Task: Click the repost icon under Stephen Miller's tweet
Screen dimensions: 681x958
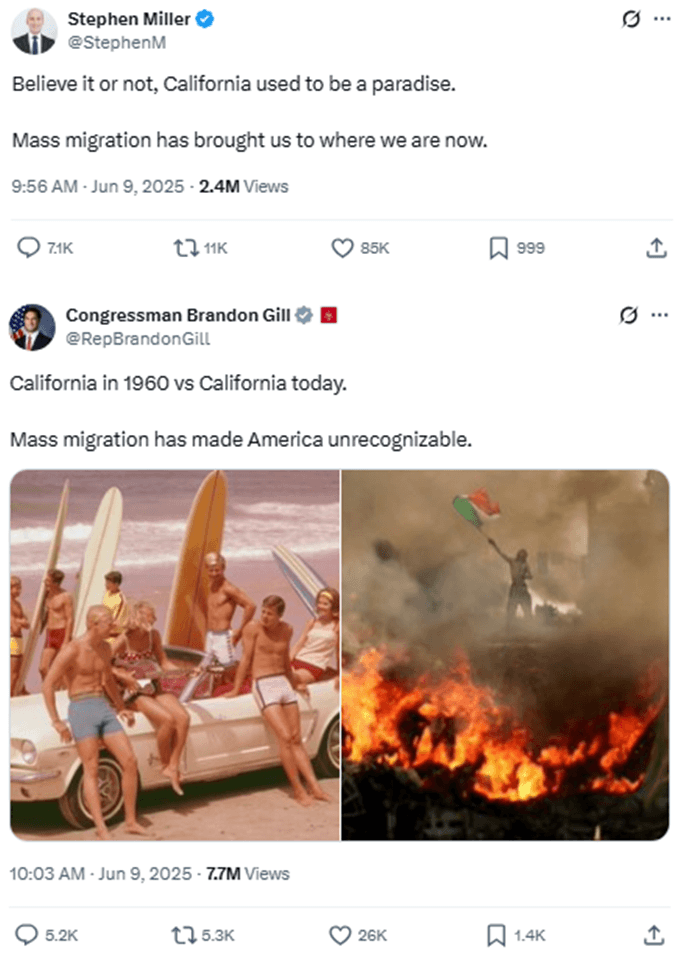Action: 188,247
